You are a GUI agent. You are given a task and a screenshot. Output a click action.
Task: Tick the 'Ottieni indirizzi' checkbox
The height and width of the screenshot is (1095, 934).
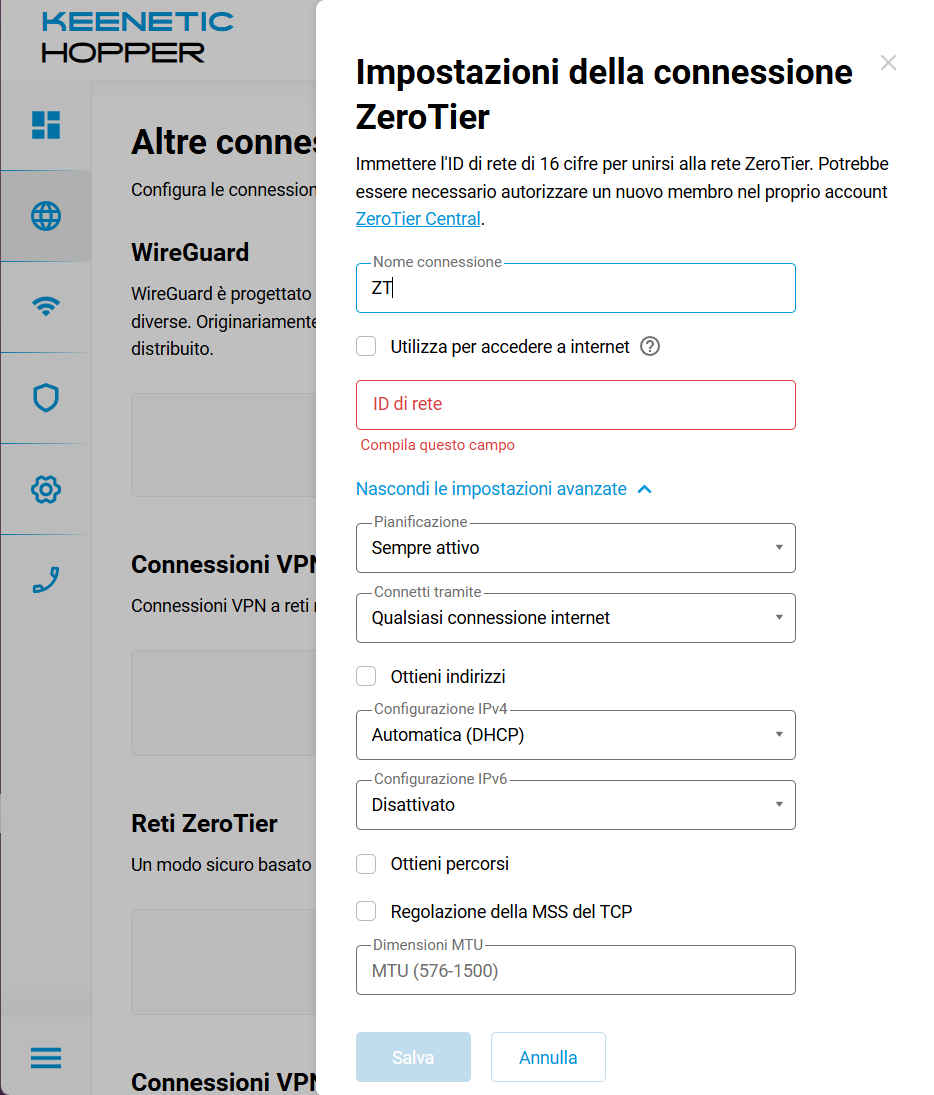[367, 677]
